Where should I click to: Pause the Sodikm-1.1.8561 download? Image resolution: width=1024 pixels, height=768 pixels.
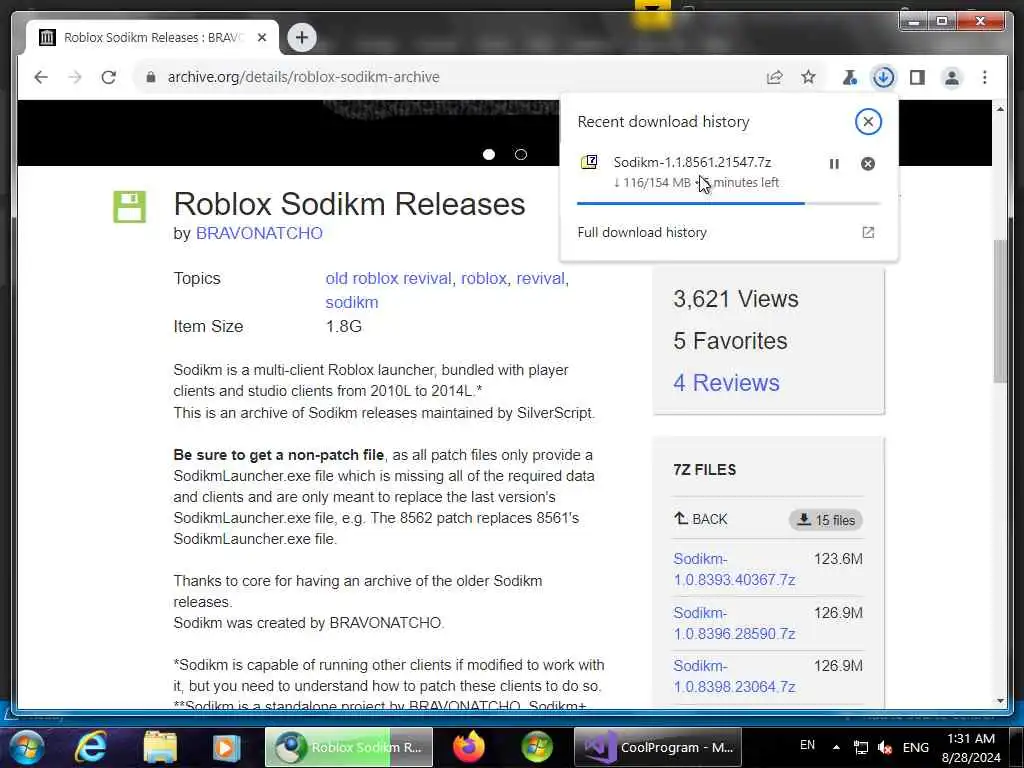[834, 164]
